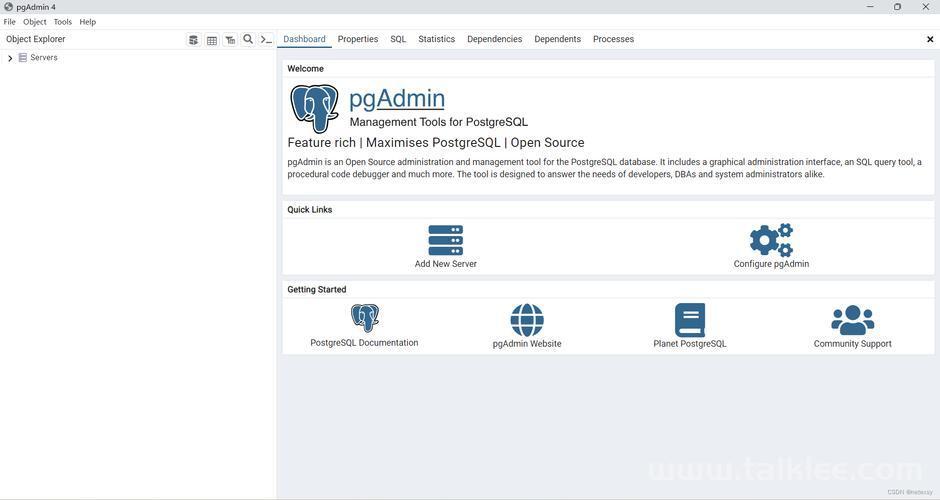Screen dimensions: 940x500
Task: Click the Getting Started section heading
Action: pos(317,290)
